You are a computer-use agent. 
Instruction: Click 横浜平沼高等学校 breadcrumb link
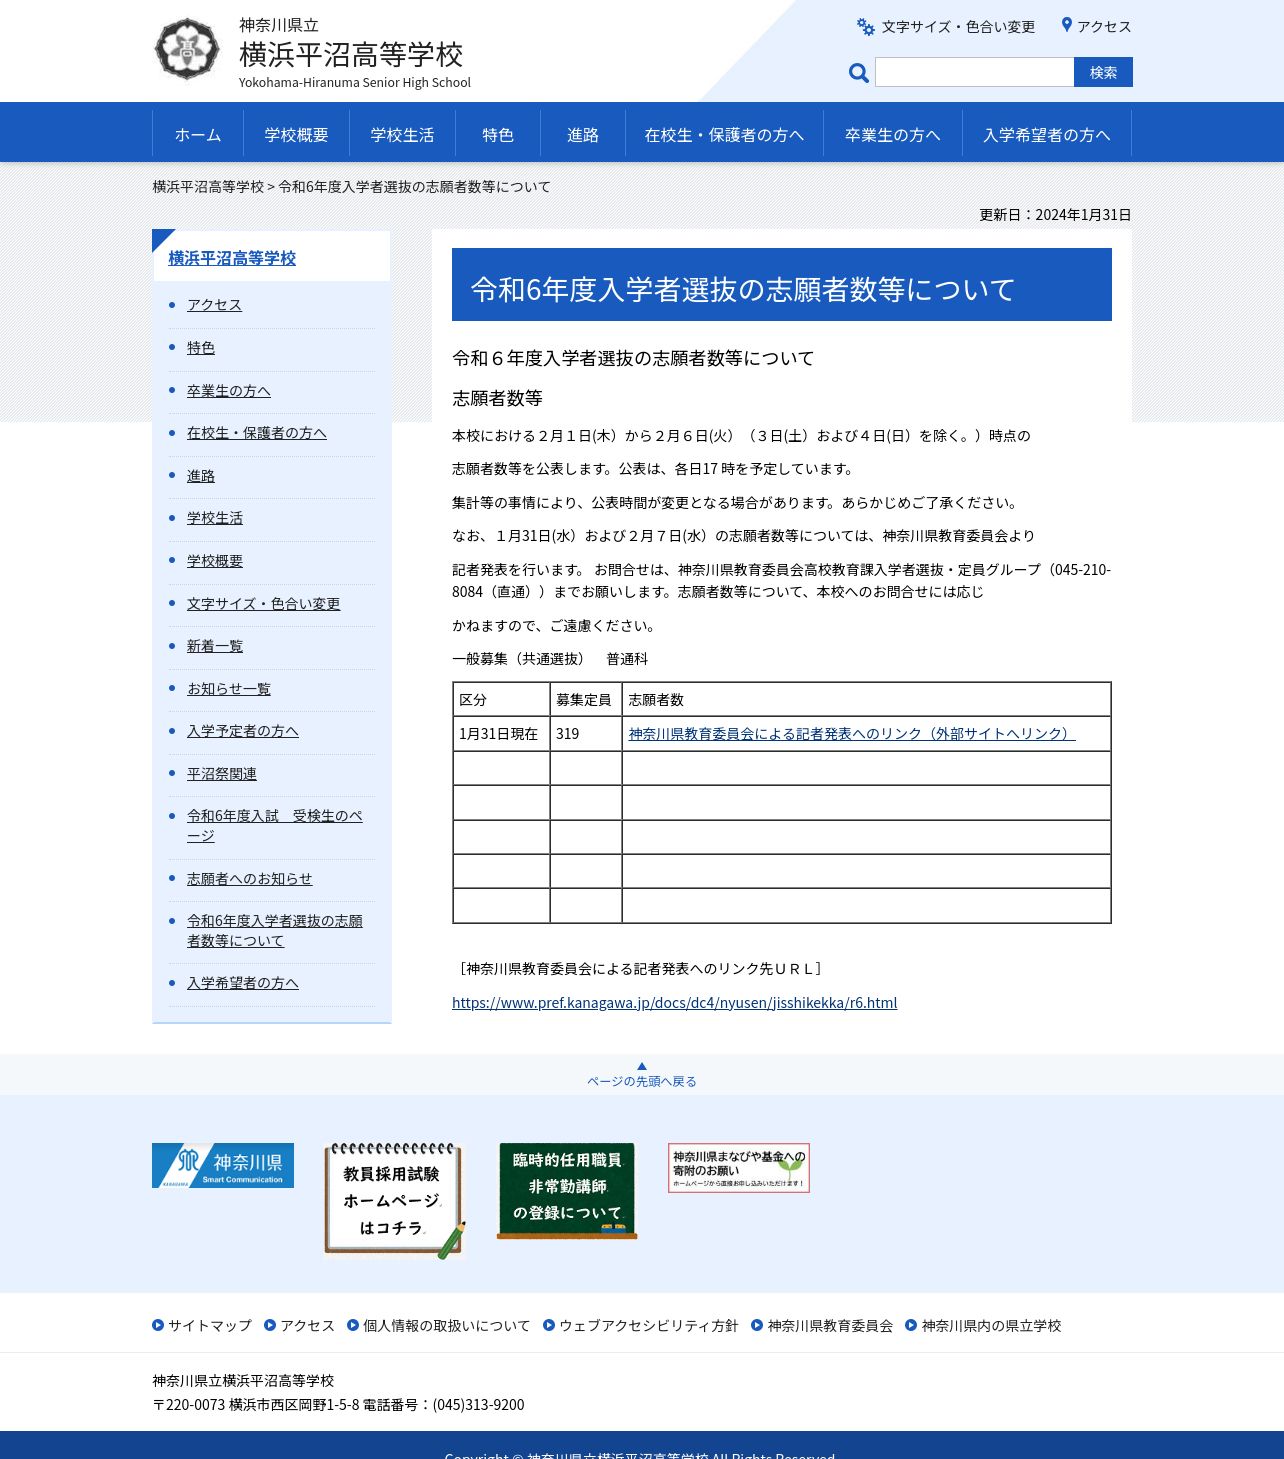pyautogui.click(x=208, y=187)
